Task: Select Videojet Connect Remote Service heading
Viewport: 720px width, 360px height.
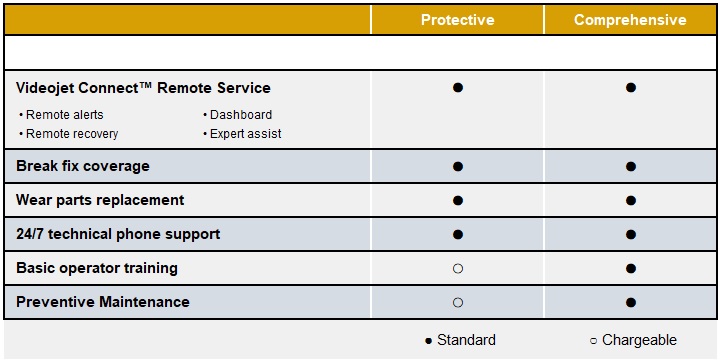Action: click(x=143, y=88)
